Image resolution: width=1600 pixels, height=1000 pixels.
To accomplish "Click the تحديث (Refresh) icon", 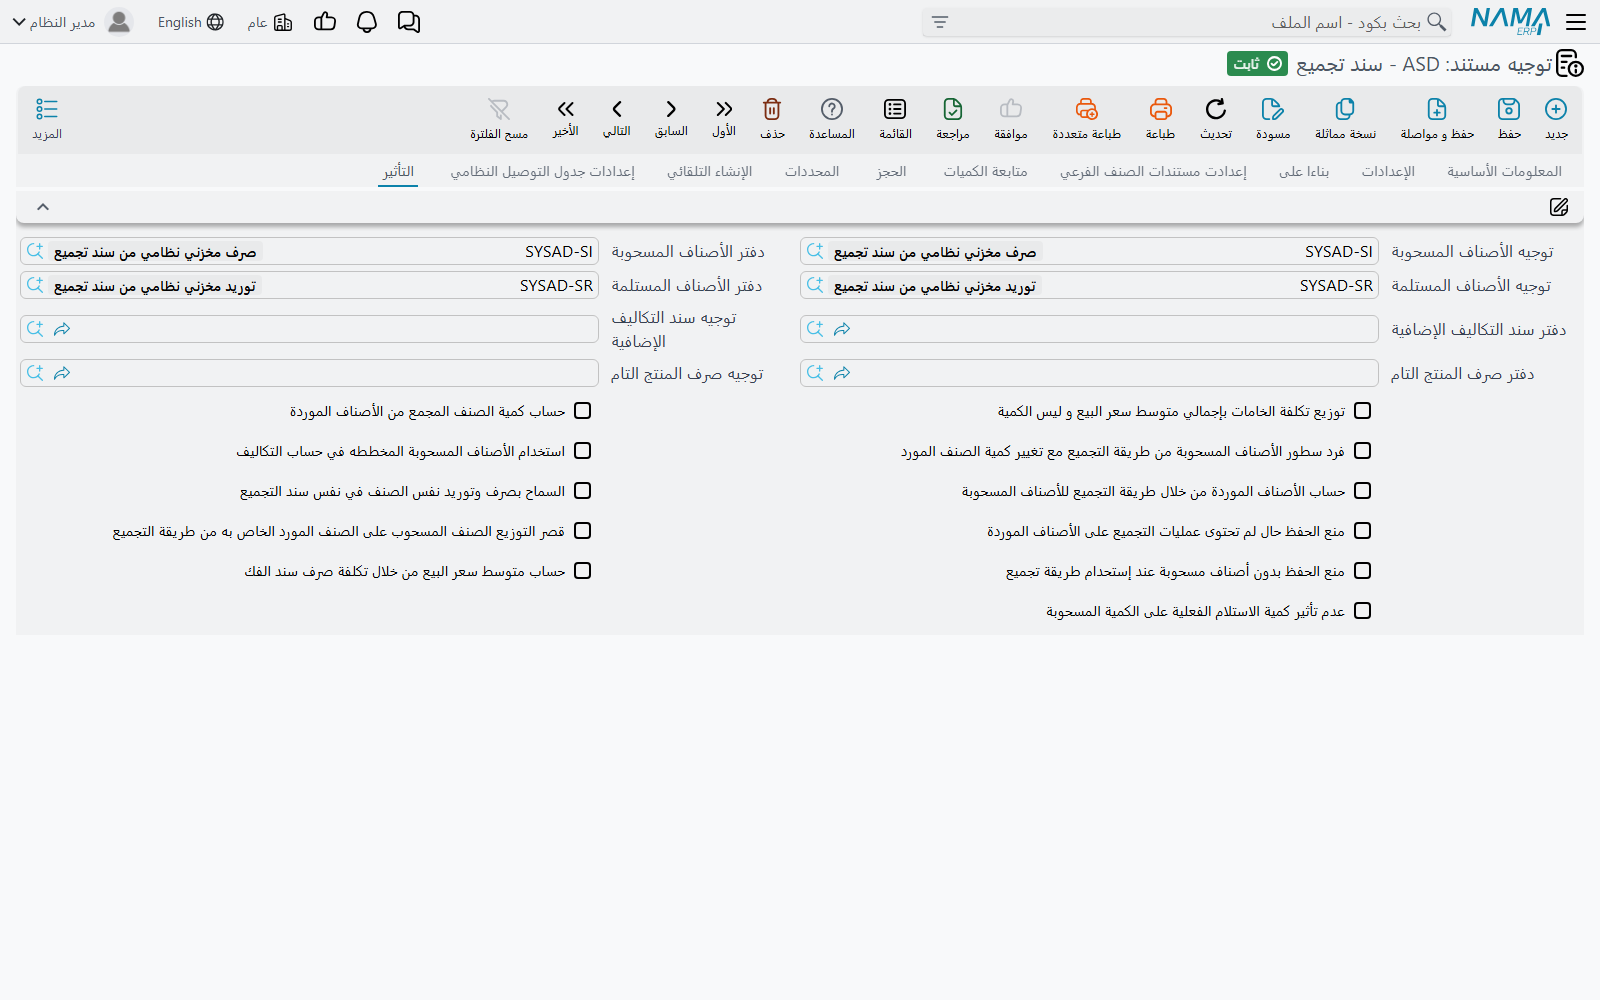I will pyautogui.click(x=1215, y=109).
